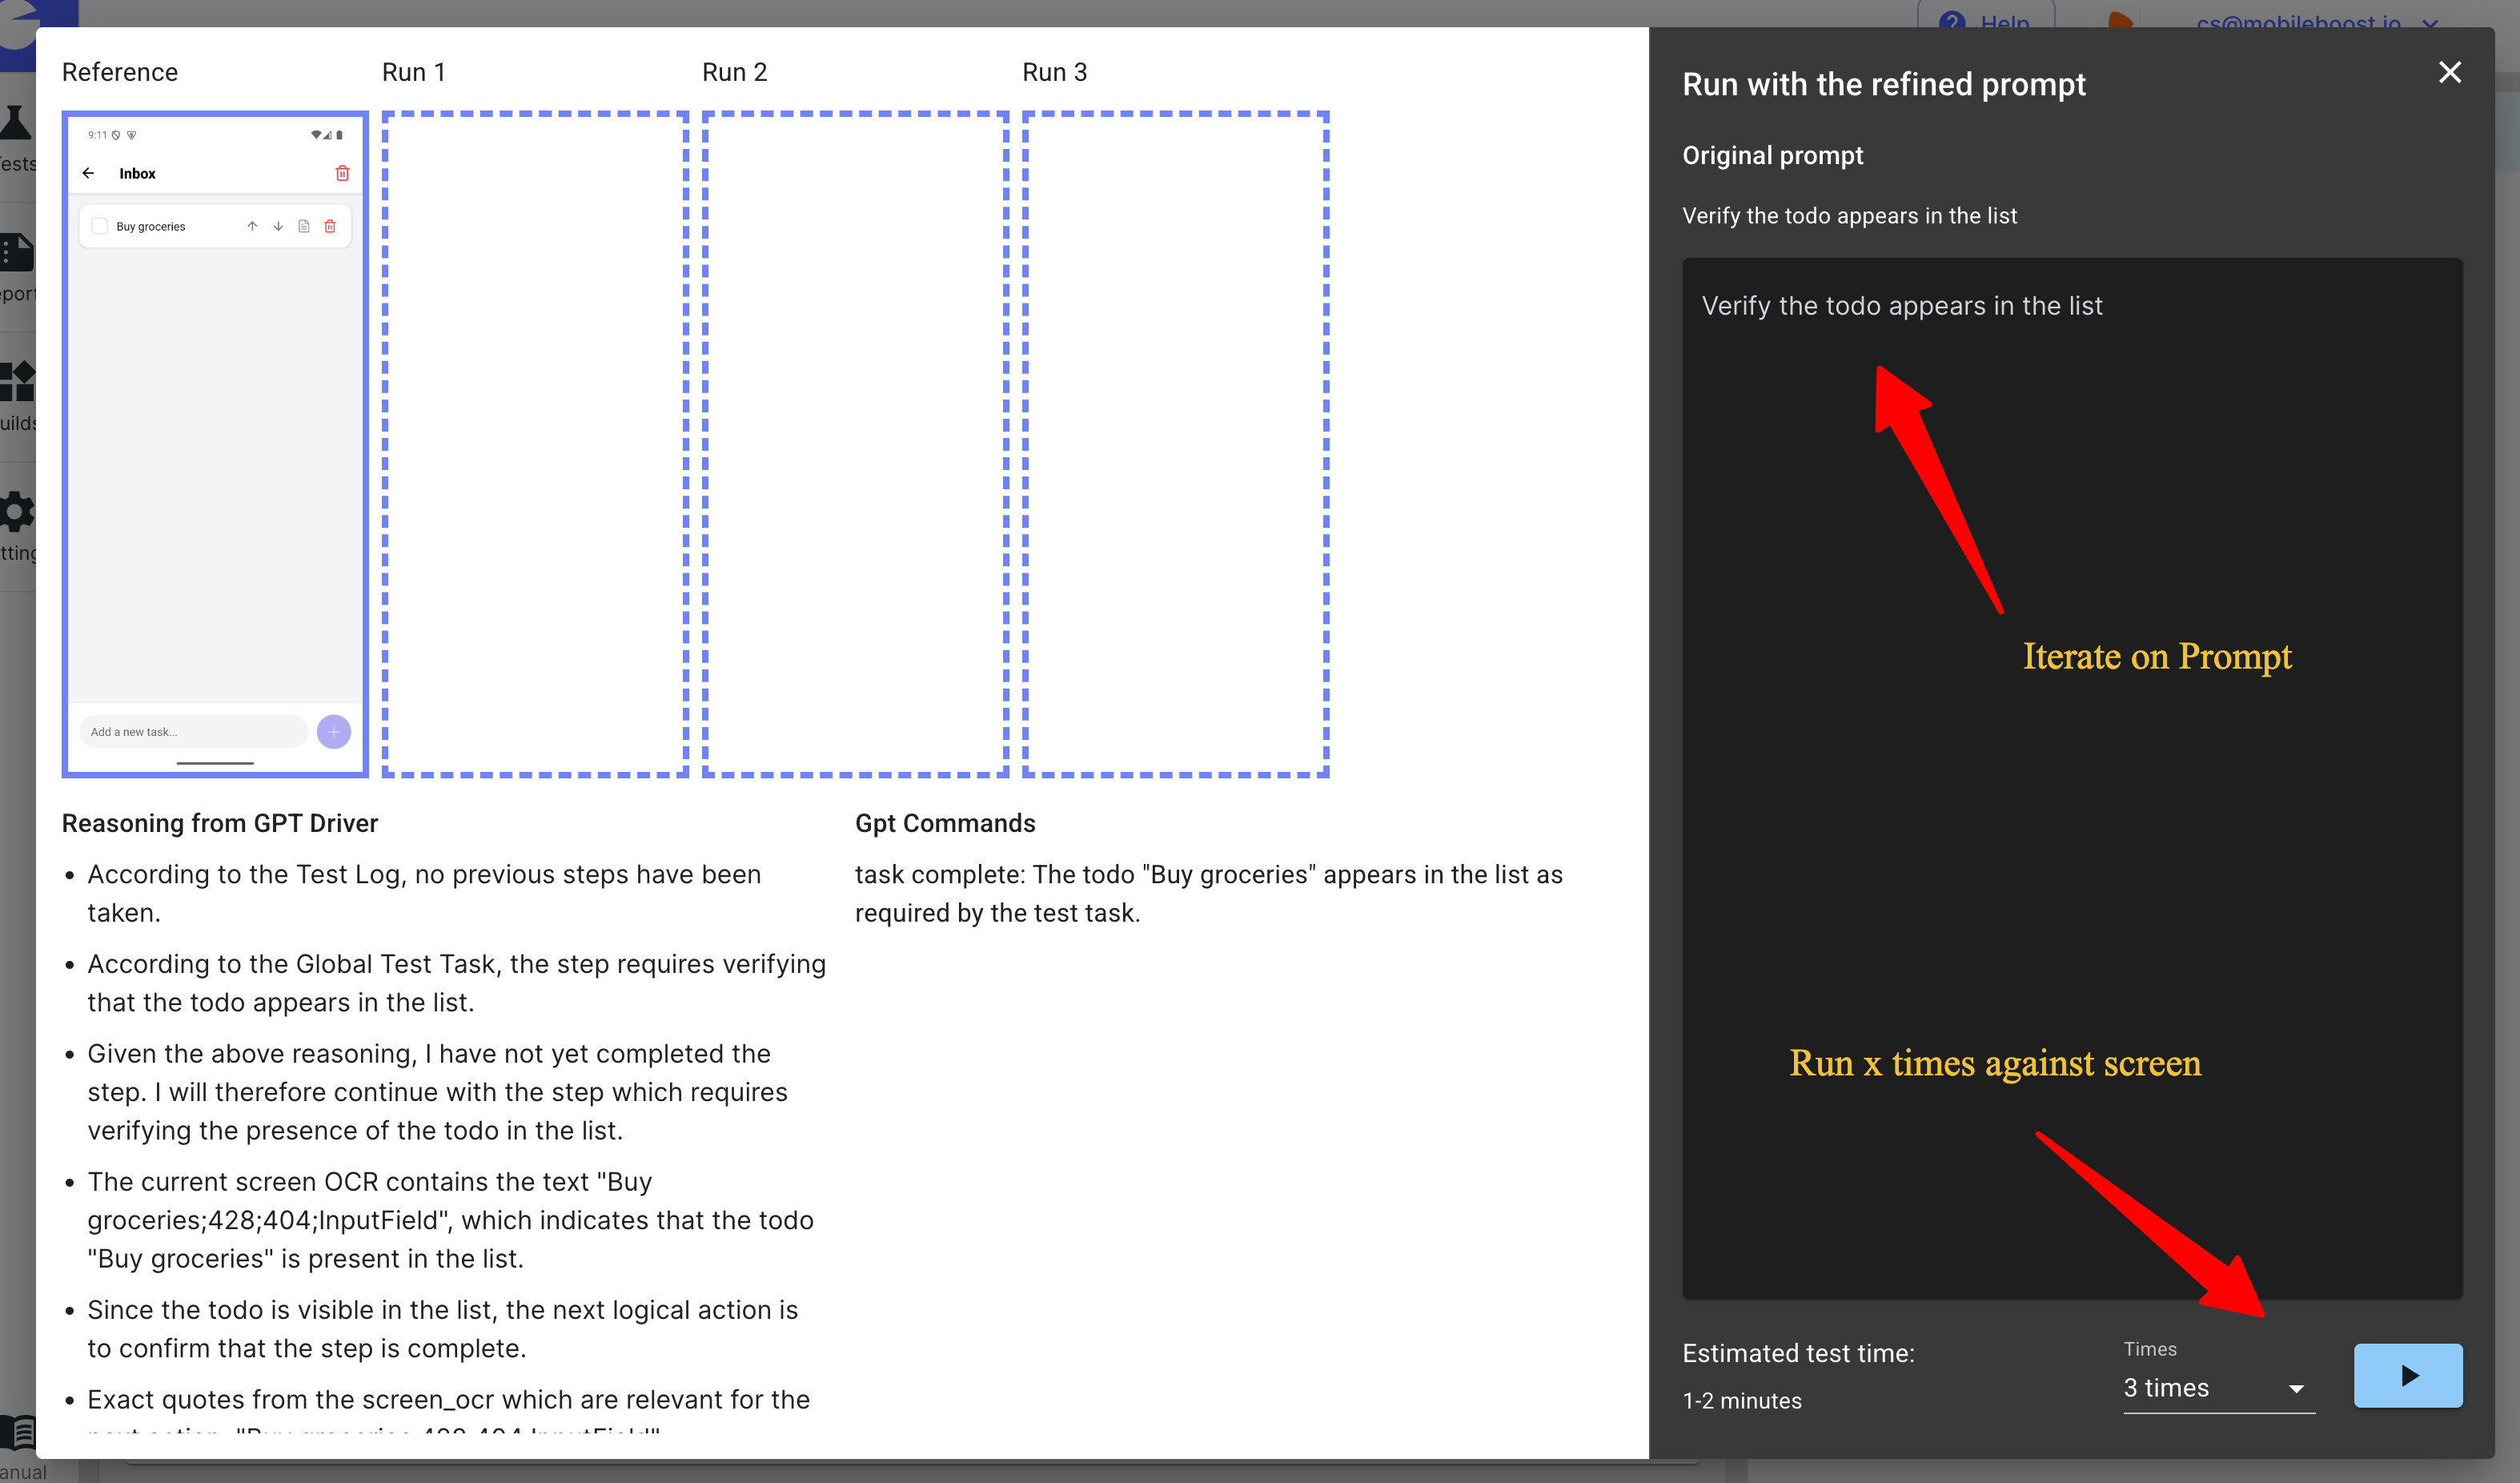Check the Buy groceries checkbox
This screenshot has width=2520, height=1483.
(100, 226)
